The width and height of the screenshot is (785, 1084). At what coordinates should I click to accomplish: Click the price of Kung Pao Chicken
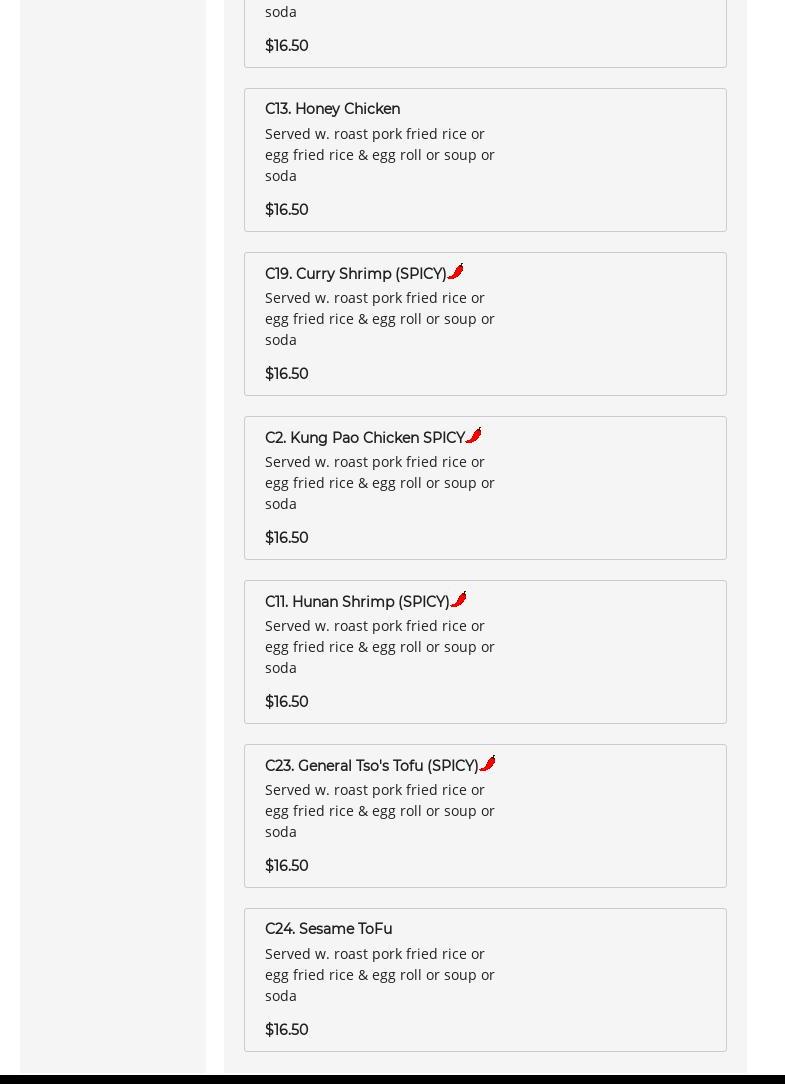pos(287,538)
